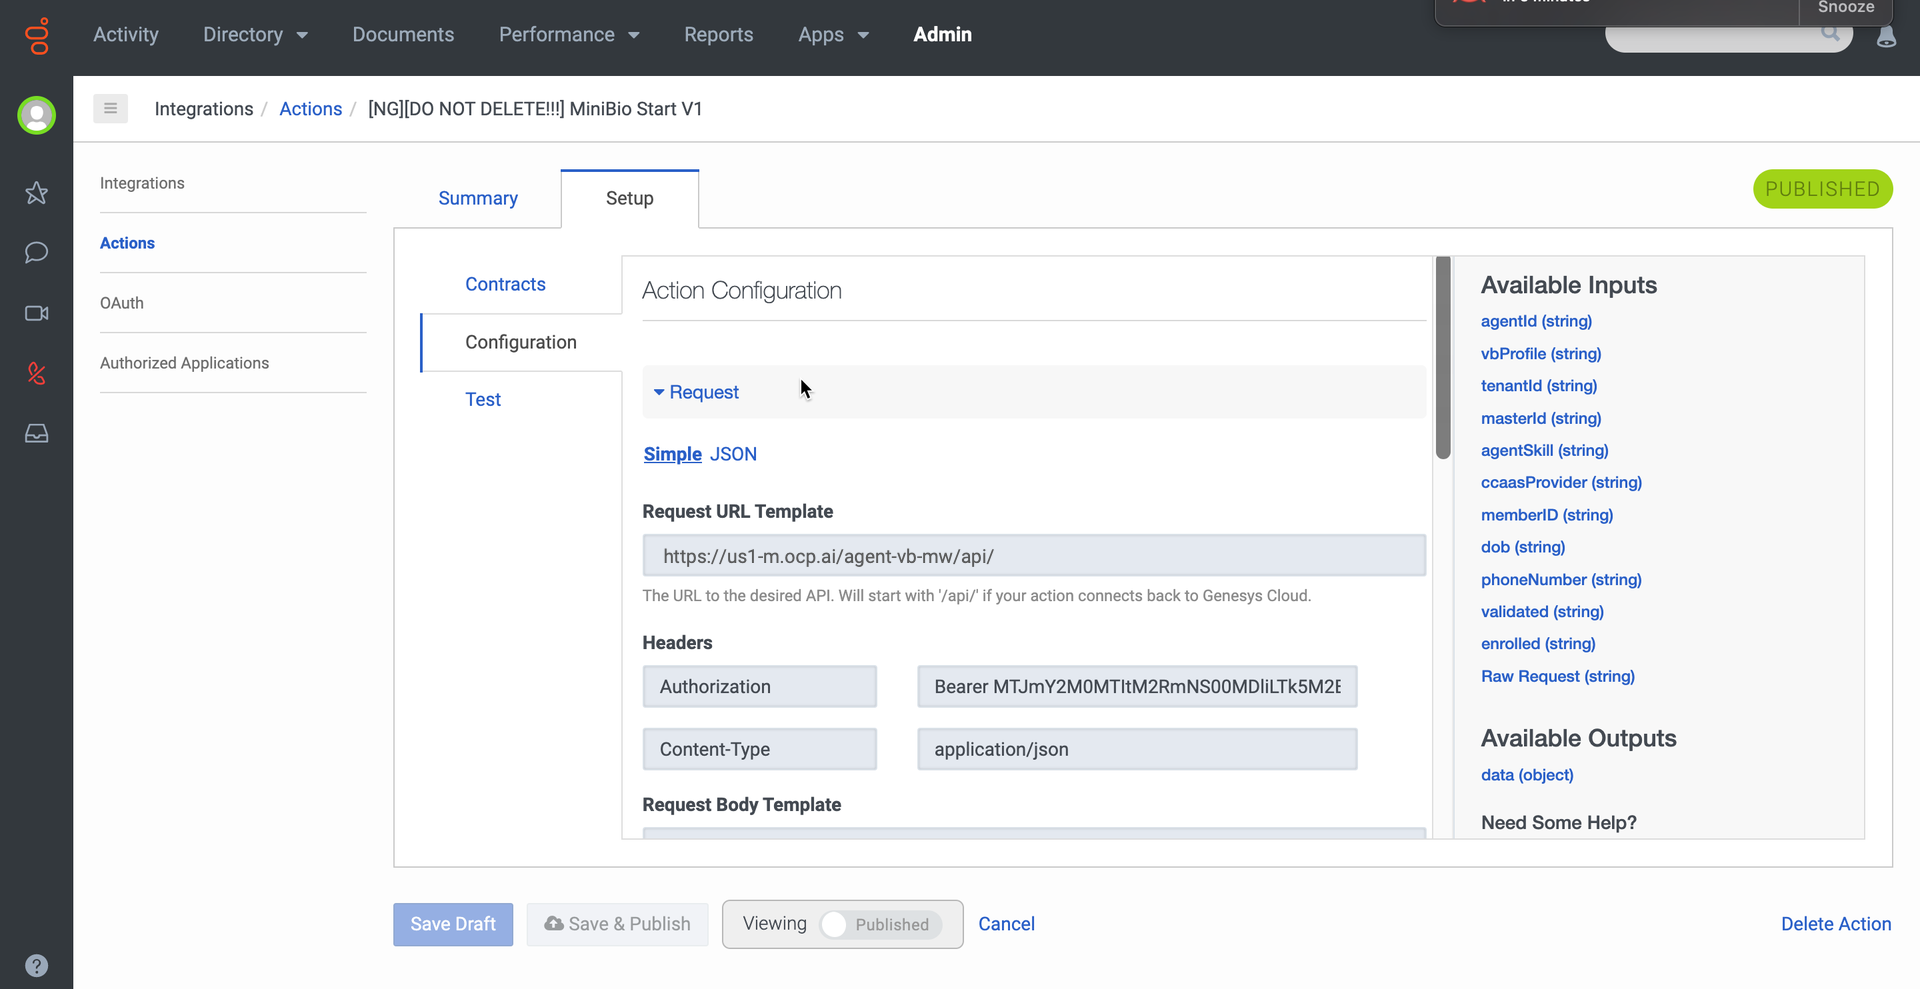Open the favorites star icon
This screenshot has height=989, width=1920.
[37, 193]
